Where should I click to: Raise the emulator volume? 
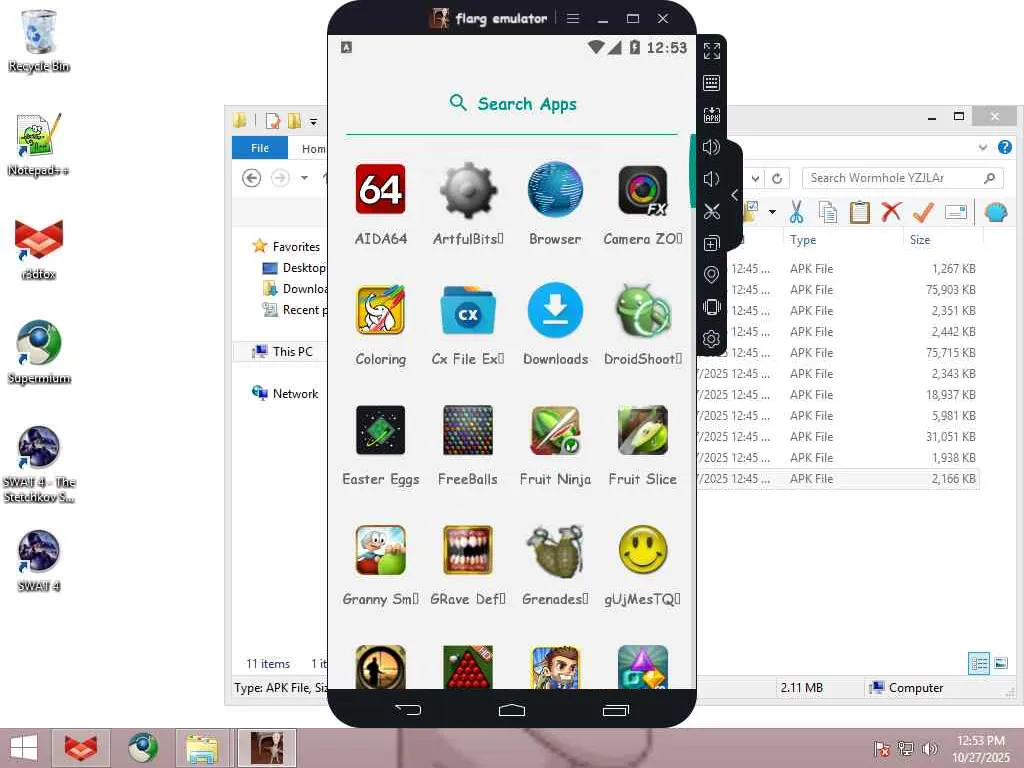click(711, 147)
